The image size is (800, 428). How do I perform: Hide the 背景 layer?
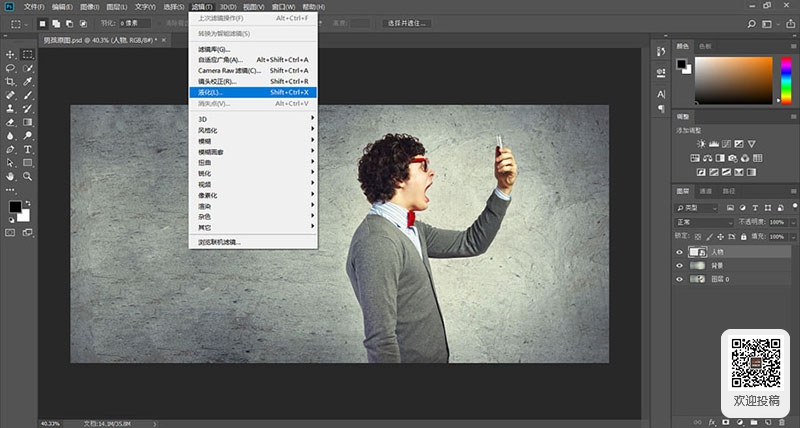679,266
